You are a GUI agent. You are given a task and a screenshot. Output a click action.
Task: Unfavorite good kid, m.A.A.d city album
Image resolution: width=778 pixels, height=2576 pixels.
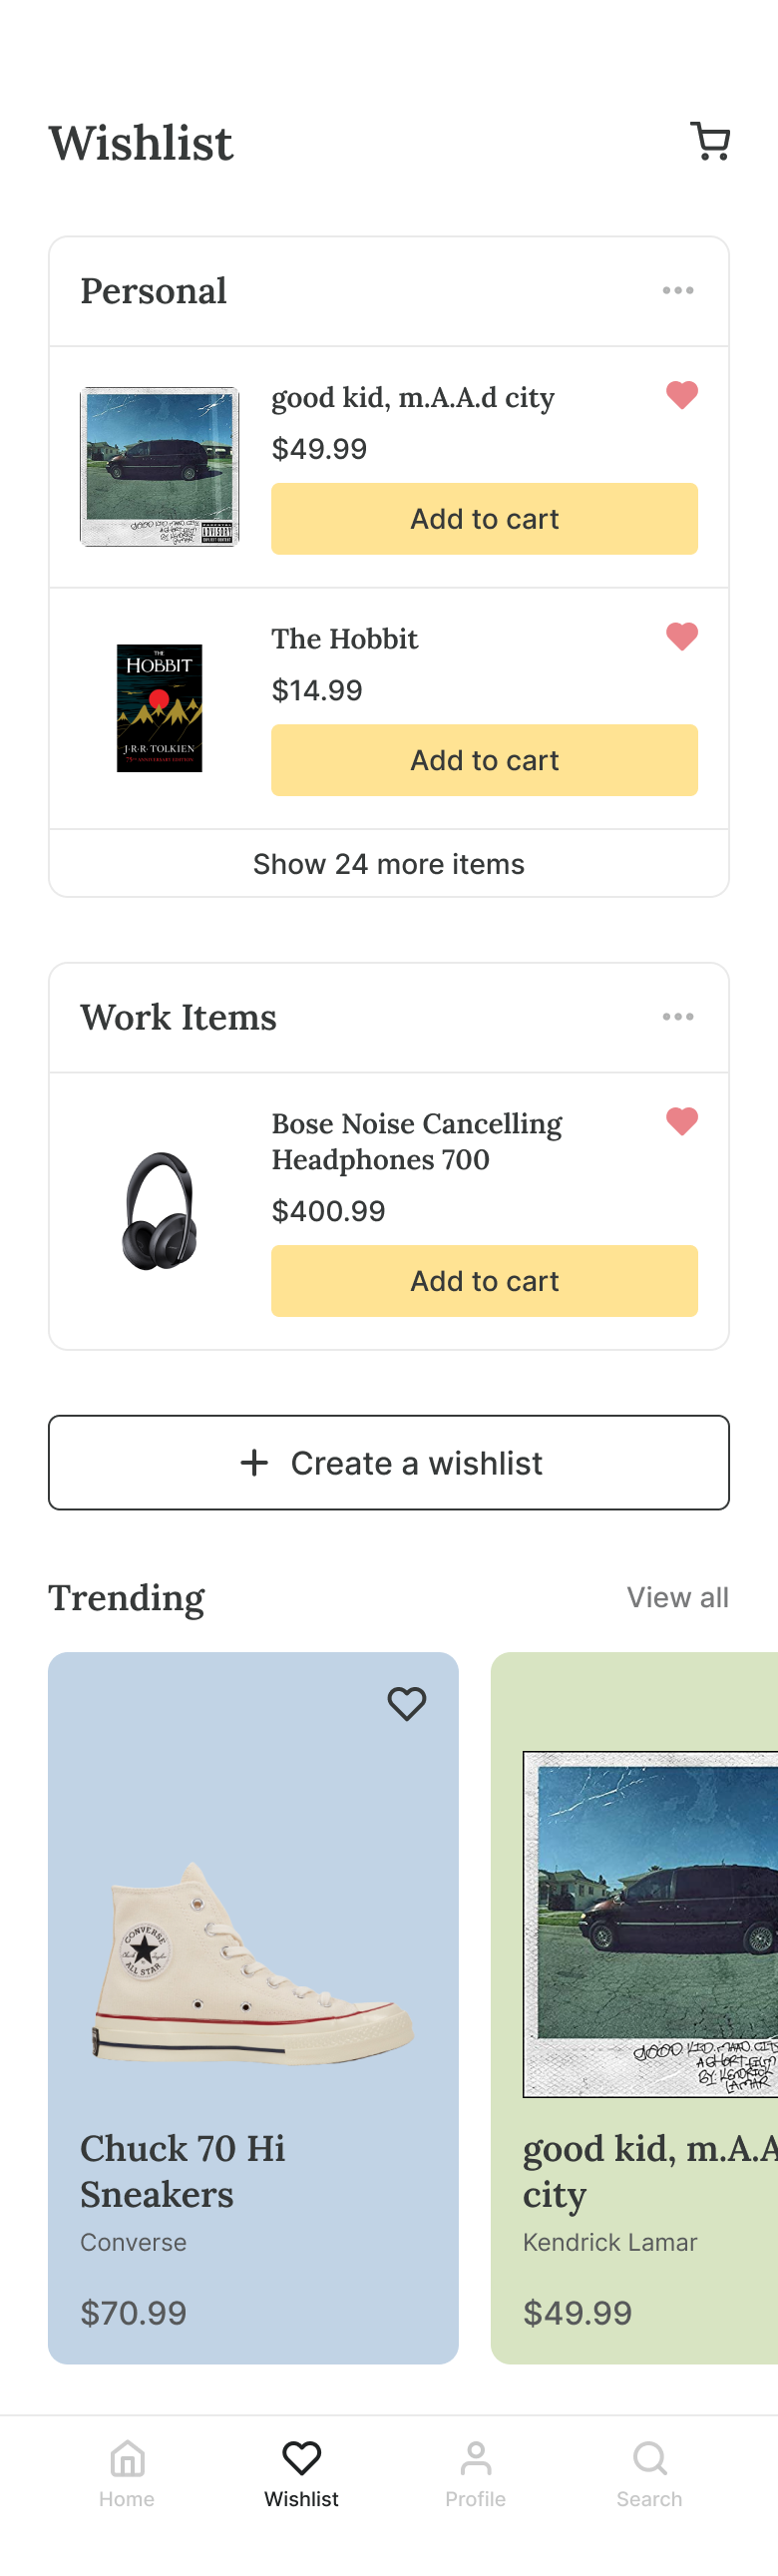pyautogui.click(x=681, y=395)
